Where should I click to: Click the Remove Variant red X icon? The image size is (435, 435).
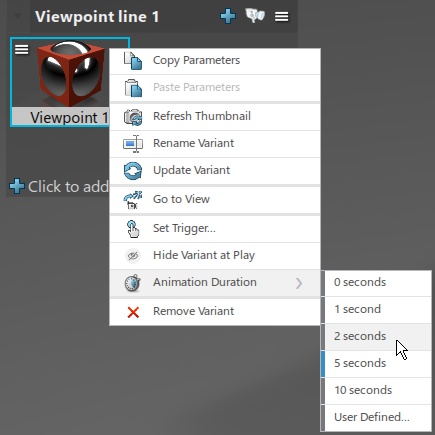(x=133, y=312)
